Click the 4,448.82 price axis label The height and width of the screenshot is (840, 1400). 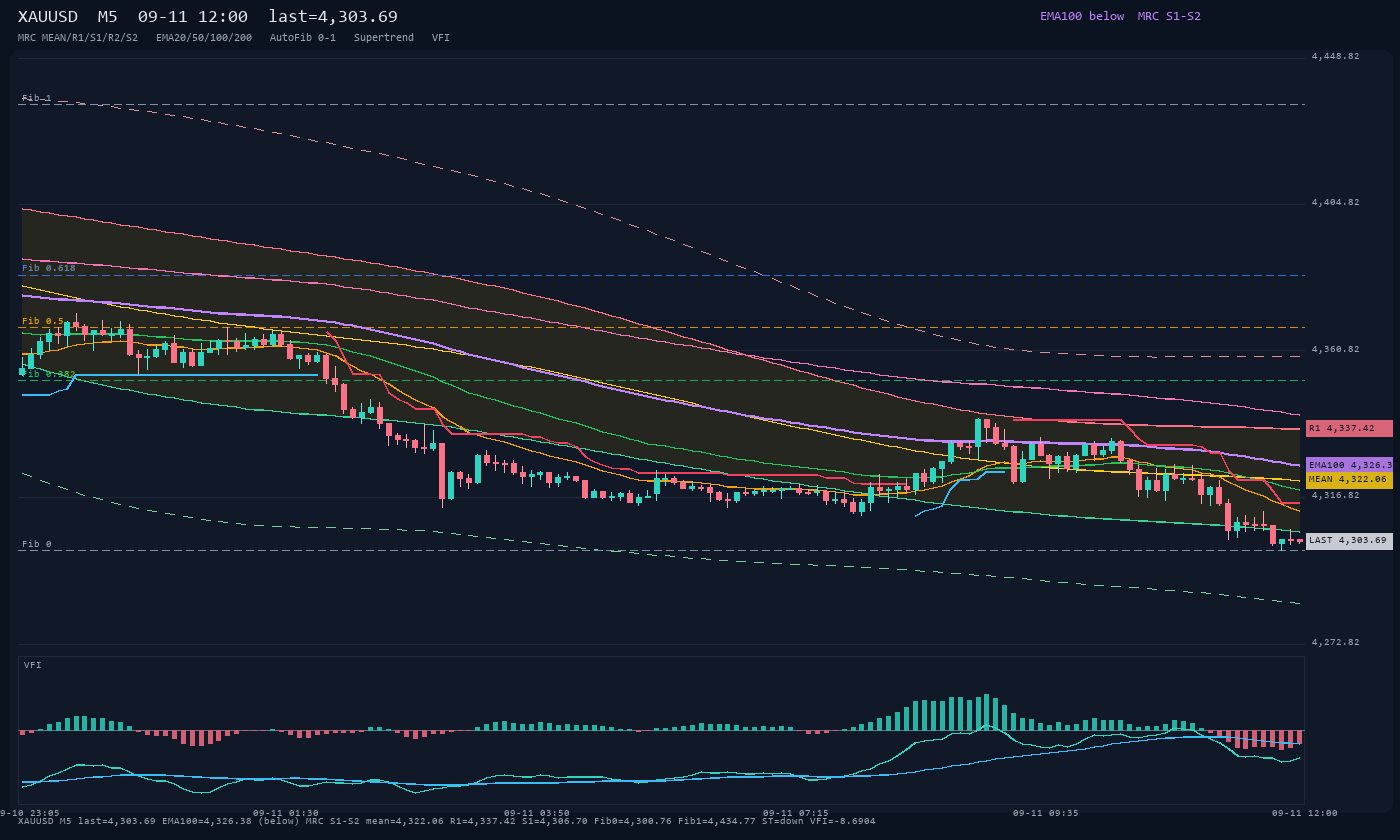[1336, 56]
